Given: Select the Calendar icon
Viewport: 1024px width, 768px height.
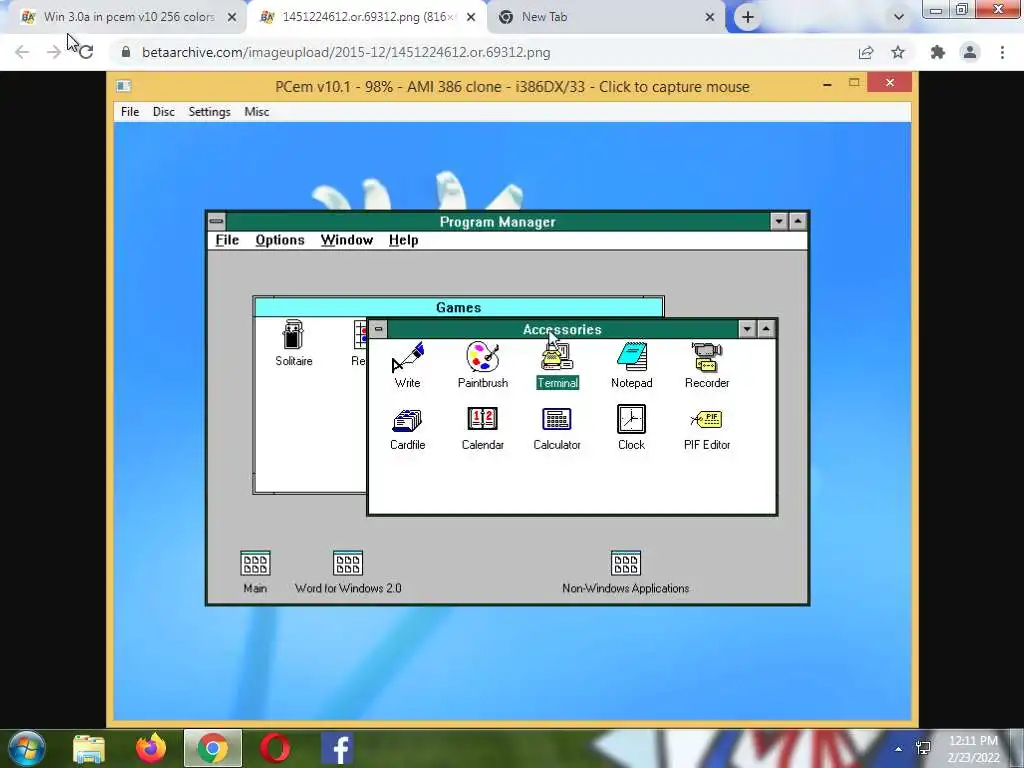Looking at the screenshot, I should coord(483,428).
